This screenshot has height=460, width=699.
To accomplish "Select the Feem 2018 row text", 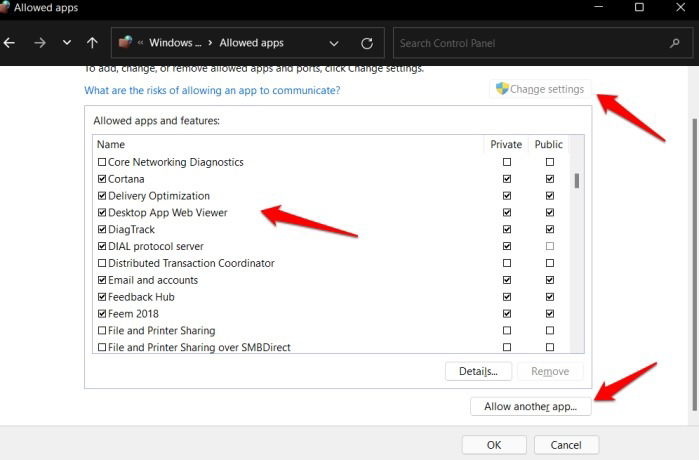I will point(133,314).
